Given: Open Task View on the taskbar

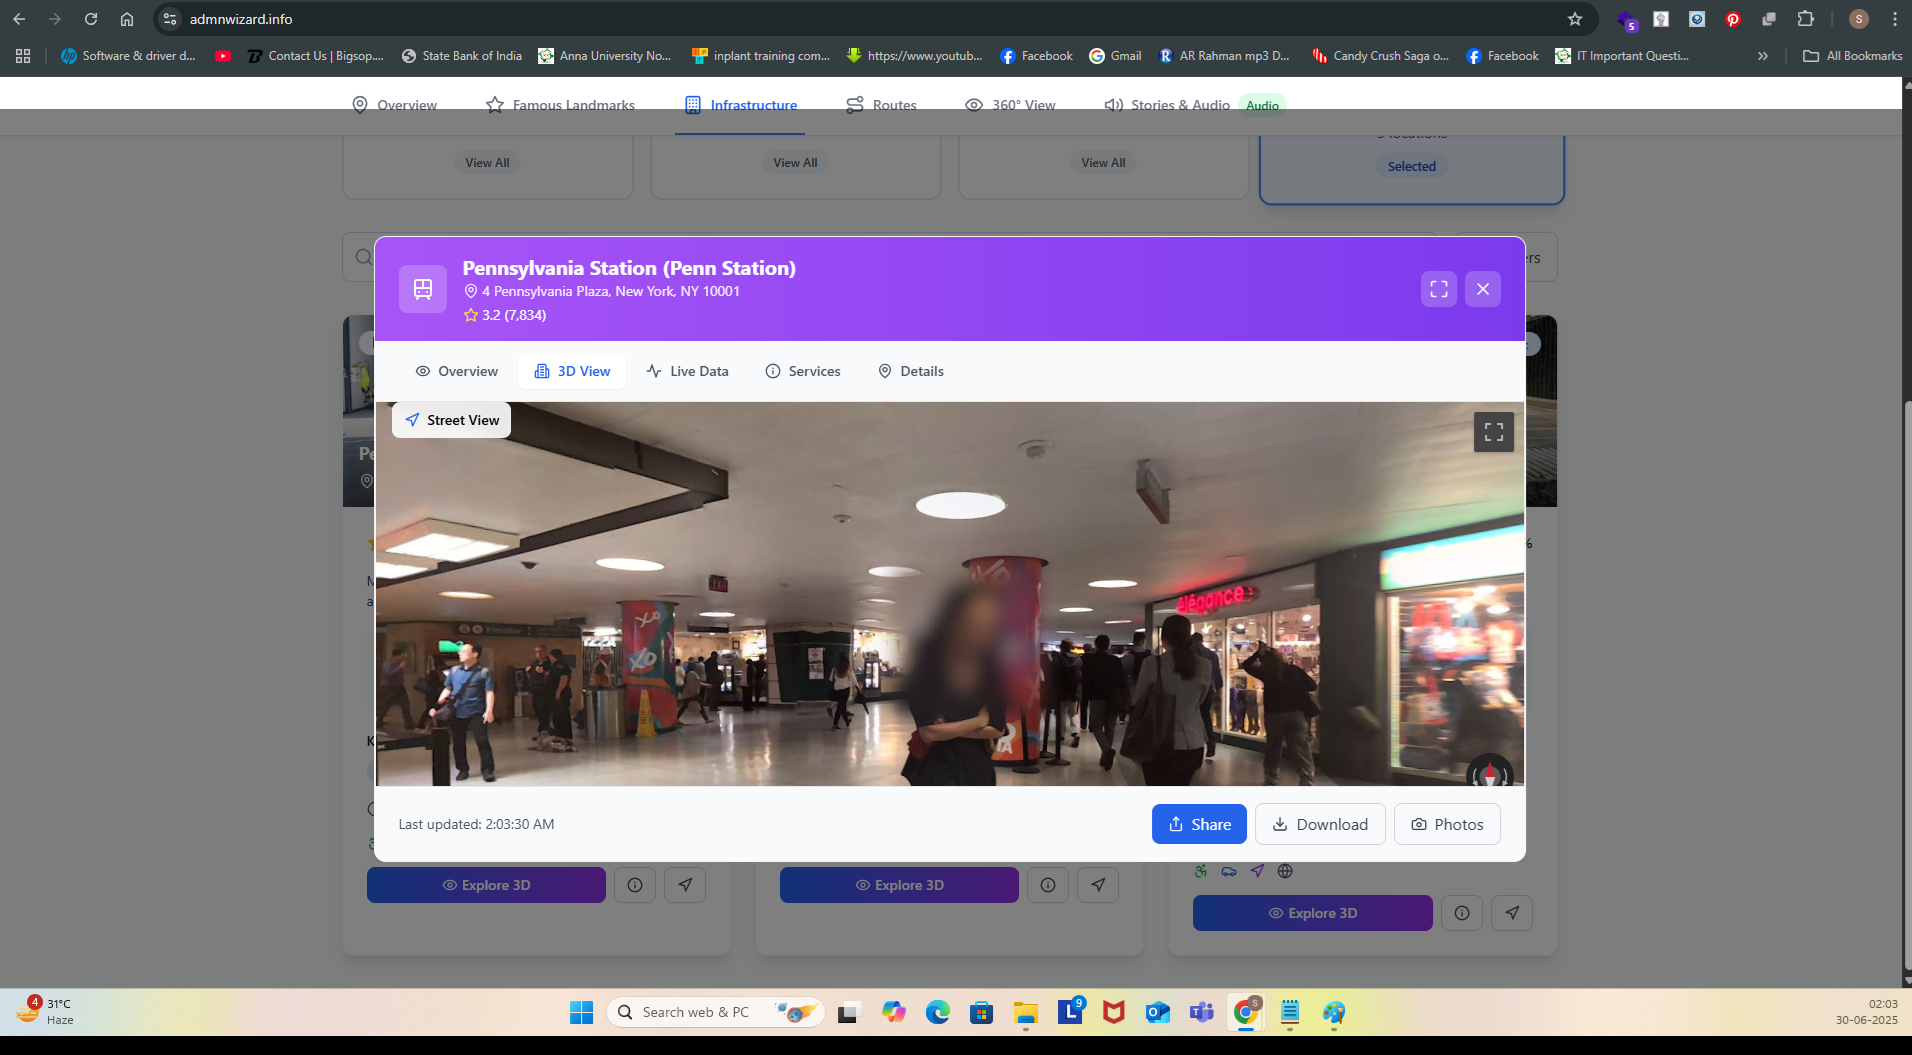Looking at the screenshot, I should coord(849,1013).
